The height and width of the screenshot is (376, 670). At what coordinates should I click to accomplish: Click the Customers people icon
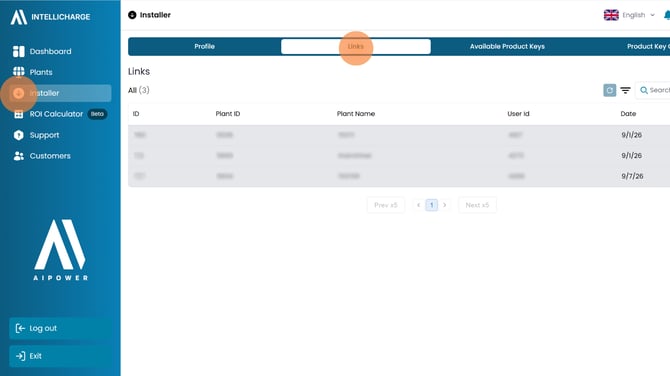click(x=18, y=156)
